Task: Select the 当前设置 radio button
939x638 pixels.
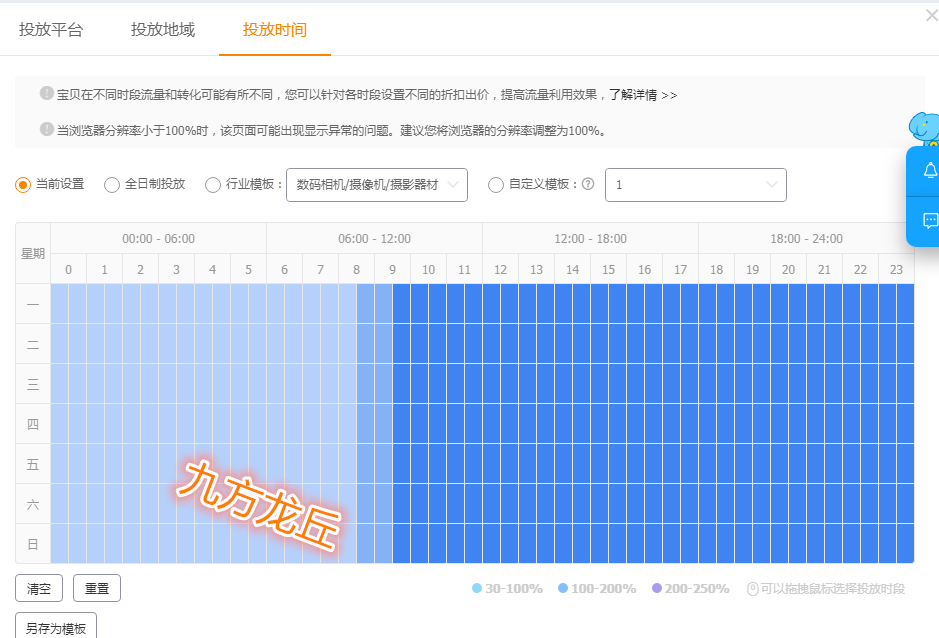Action: coord(23,185)
